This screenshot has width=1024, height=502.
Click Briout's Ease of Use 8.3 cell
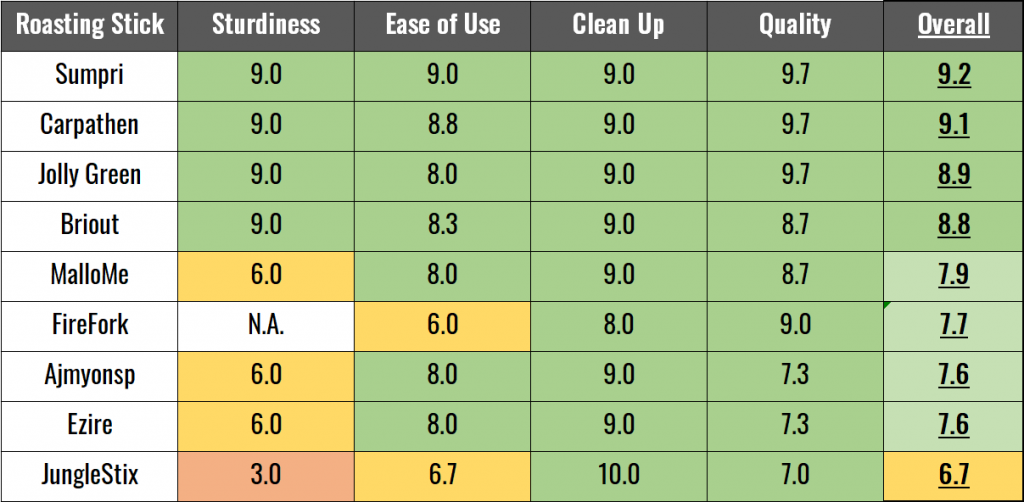[442, 226]
